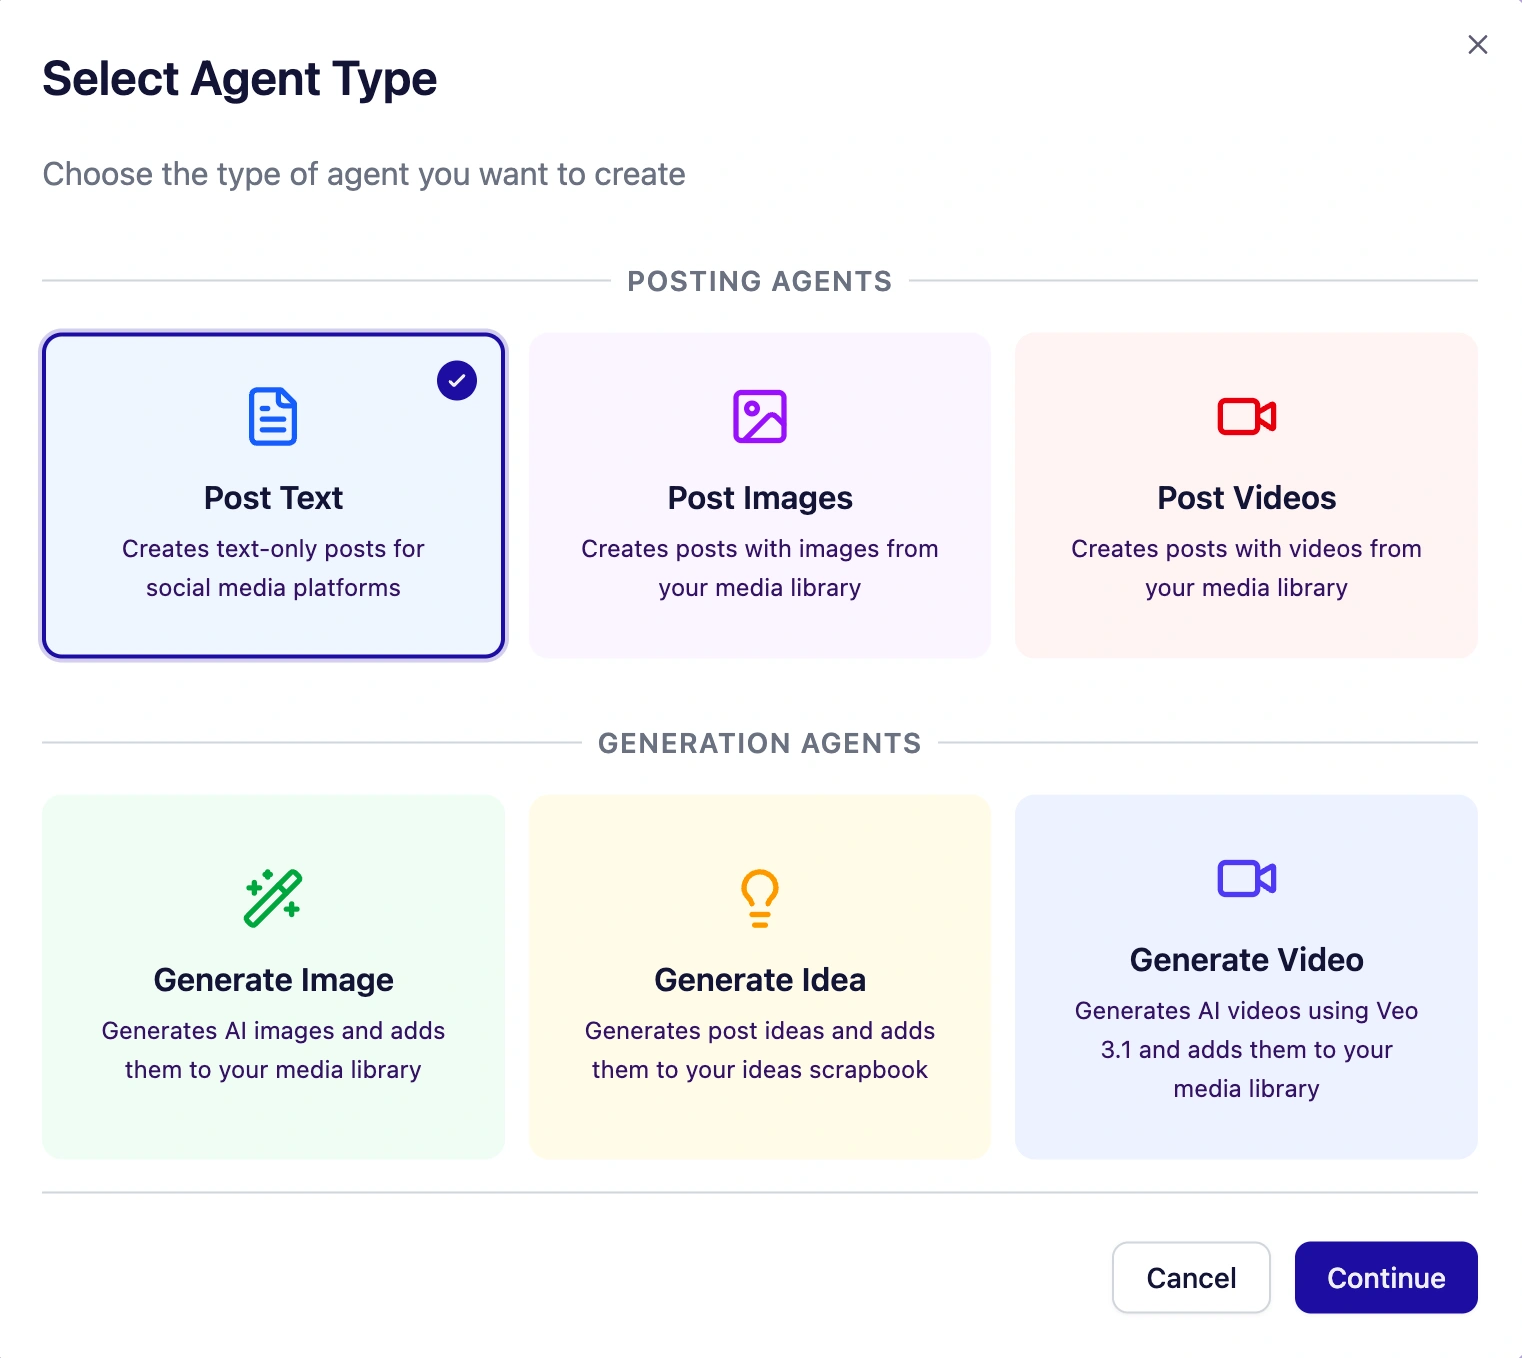Click the Post Images media library description
Image resolution: width=1522 pixels, height=1358 pixels.
pyautogui.click(x=760, y=568)
